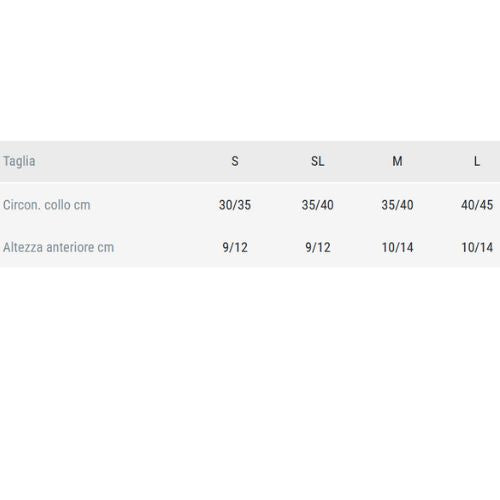Select 10/14 height value under M column
The image size is (500, 500).
397,247
